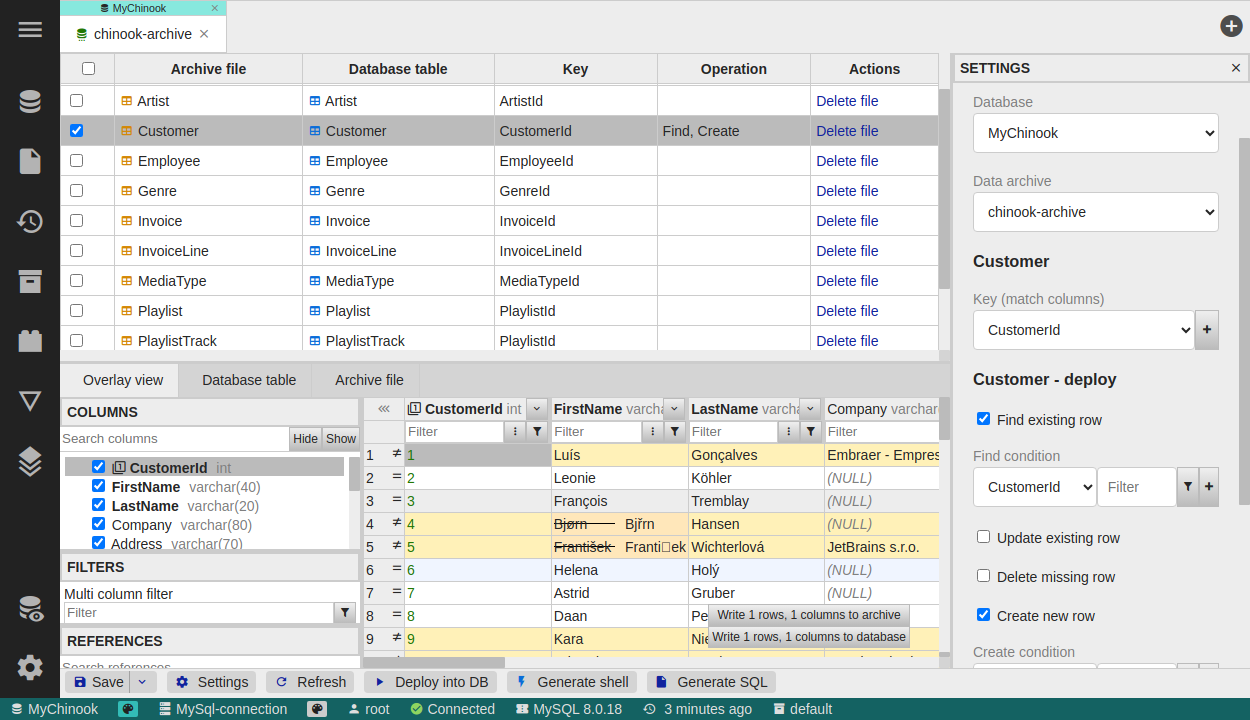Click the Refresh button
The width and height of the screenshot is (1250, 720).
[310, 682]
